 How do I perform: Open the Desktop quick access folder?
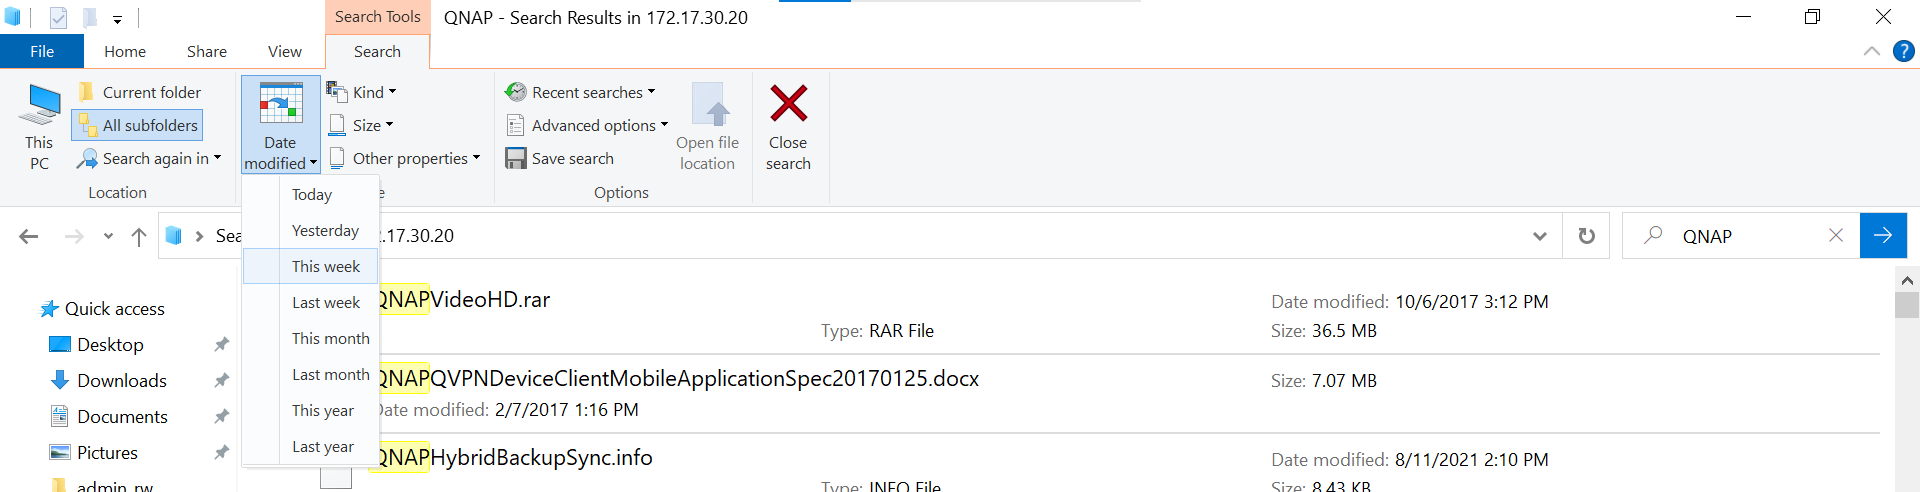pyautogui.click(x=110, y=345)
